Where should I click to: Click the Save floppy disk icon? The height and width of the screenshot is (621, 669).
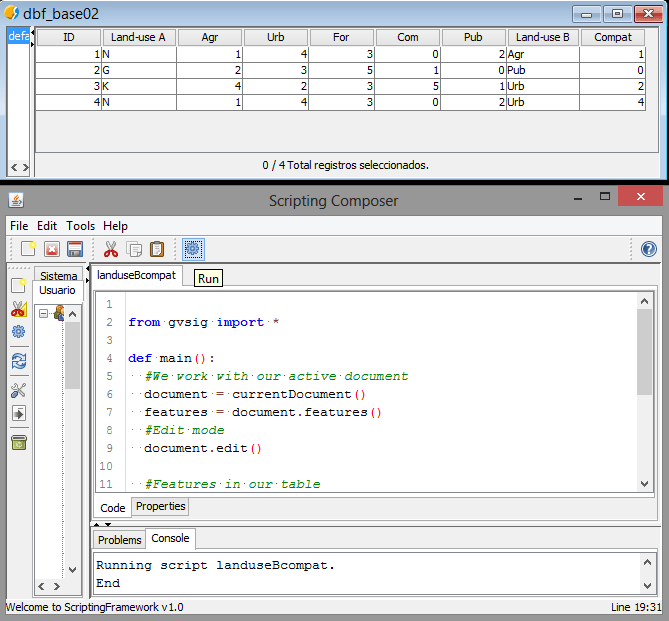coord(74,249)
